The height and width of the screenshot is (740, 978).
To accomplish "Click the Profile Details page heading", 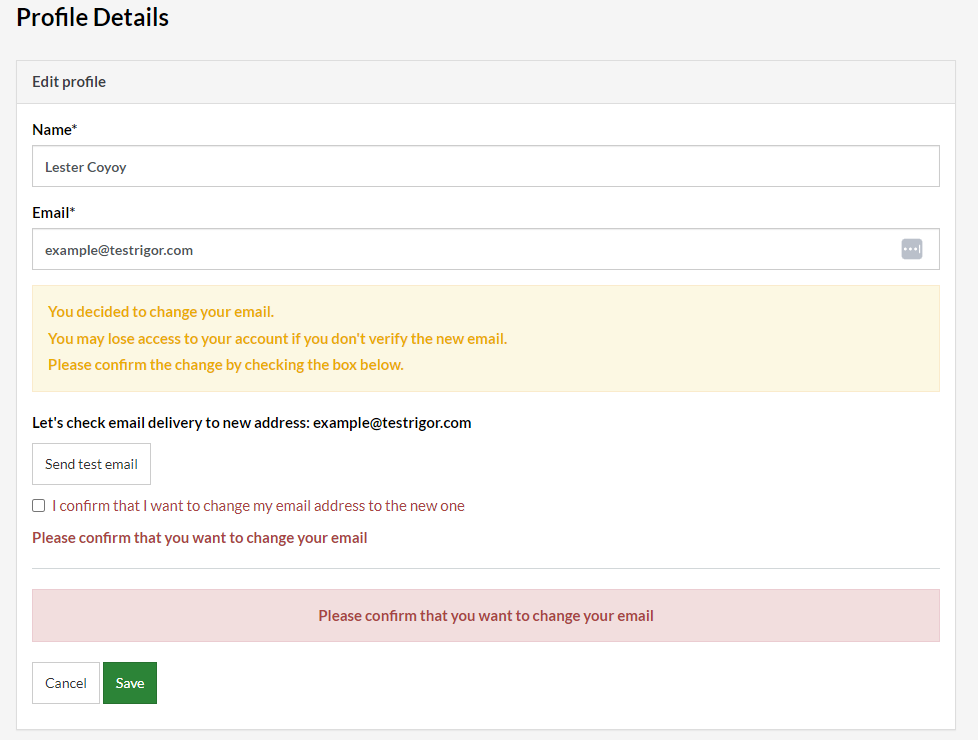I will coord(93,18).
